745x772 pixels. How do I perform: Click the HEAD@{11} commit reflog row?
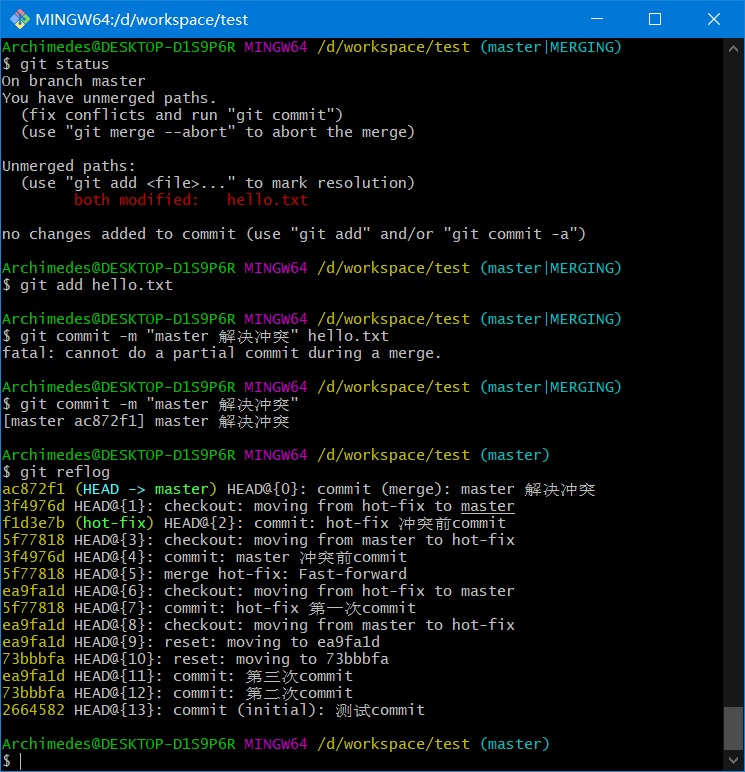tap(178, 676)
